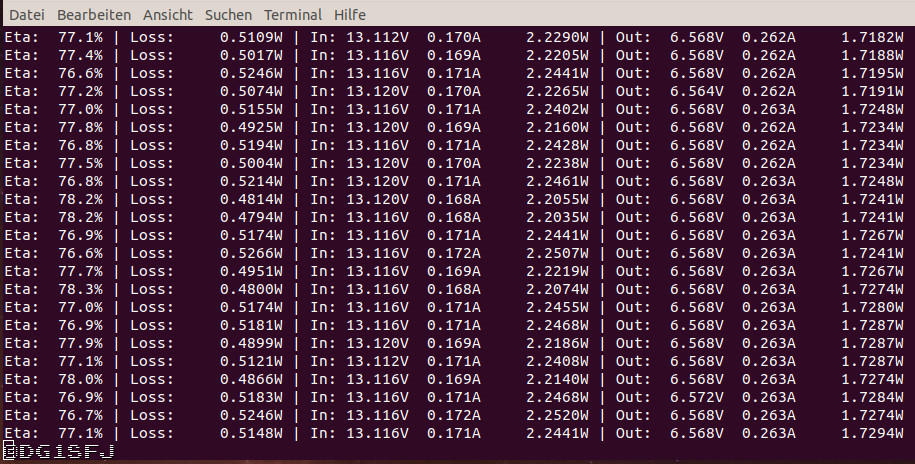Viewport: 915px width, 464px height.
Task: Click the Suchen menu item
Action: pyautogui.click(x=228, y=15)
